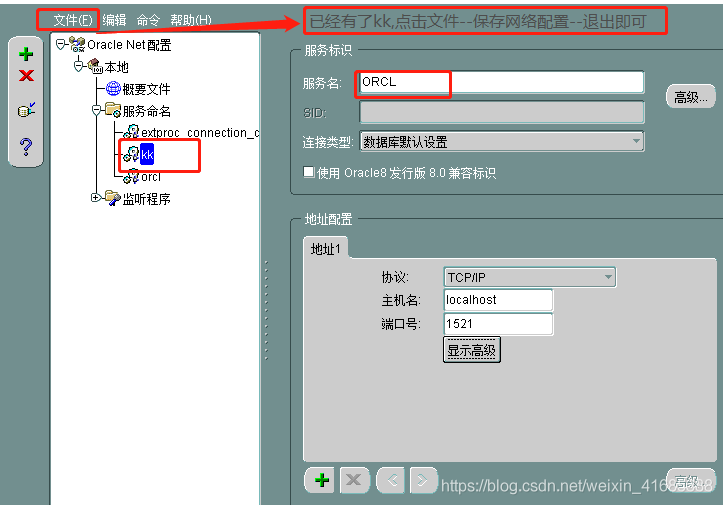Click the icon beside extproc_connection entry
723x505 pixels.
(131, 132)
